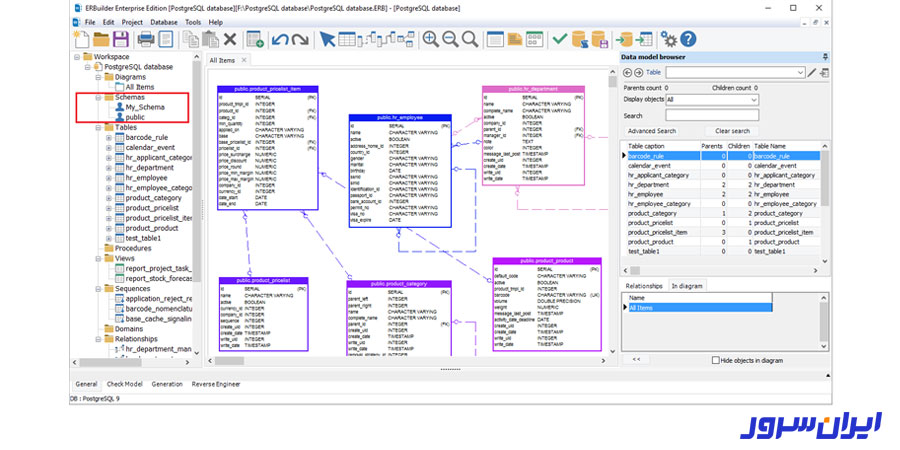The width and height of the screenshot is (900, 450).
Task: Click the green arrow into table icon
Action: [643, 39]
